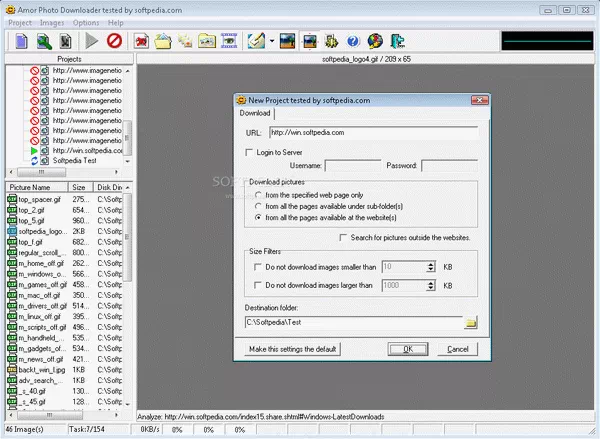This screenshot has width=600, height=439.
Task: Select the Softpedia Test project
Action: (x=75, y=160)
